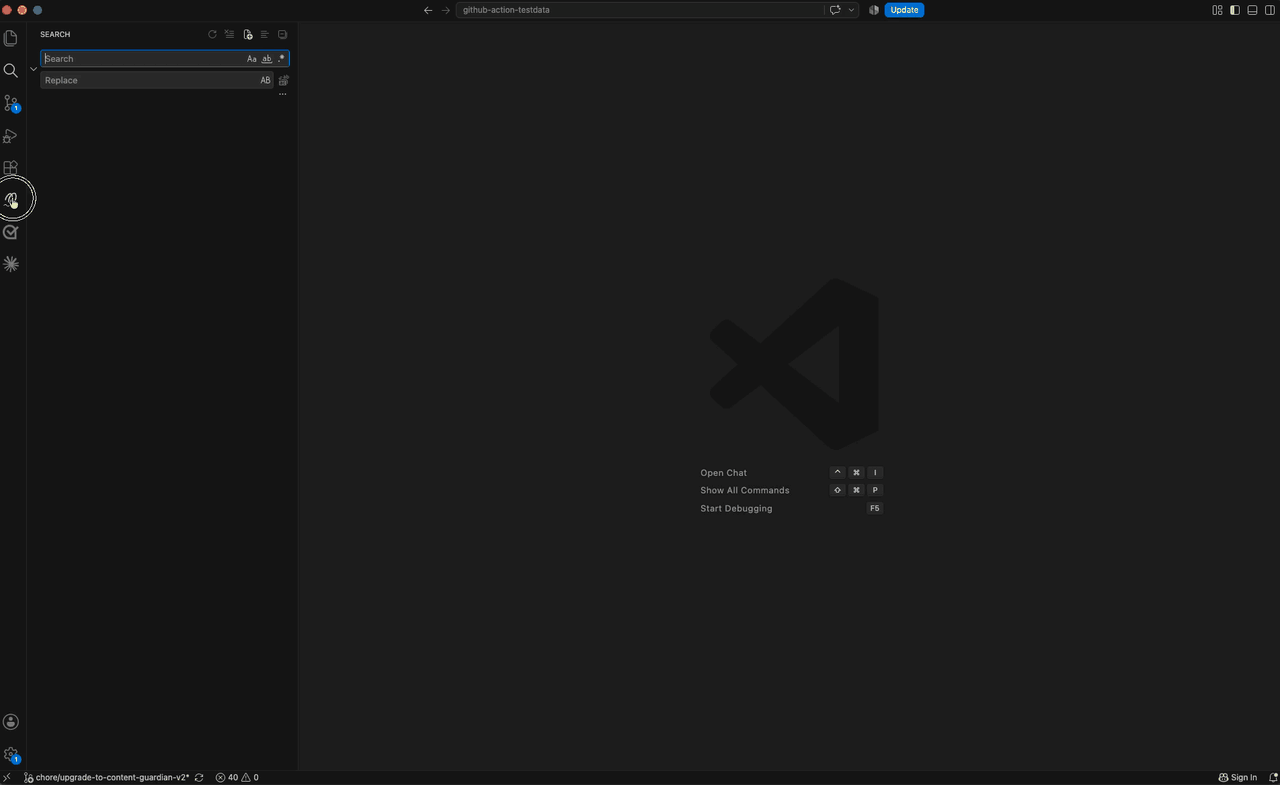Click Sign In in status bar

1237,777
